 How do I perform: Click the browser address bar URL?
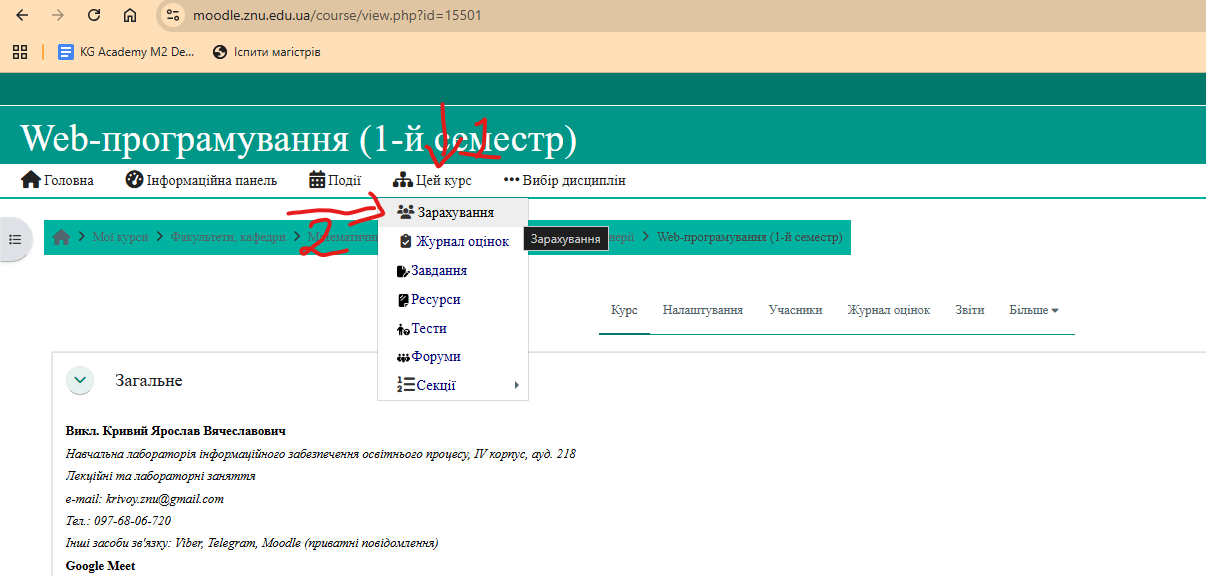point(343,15)
